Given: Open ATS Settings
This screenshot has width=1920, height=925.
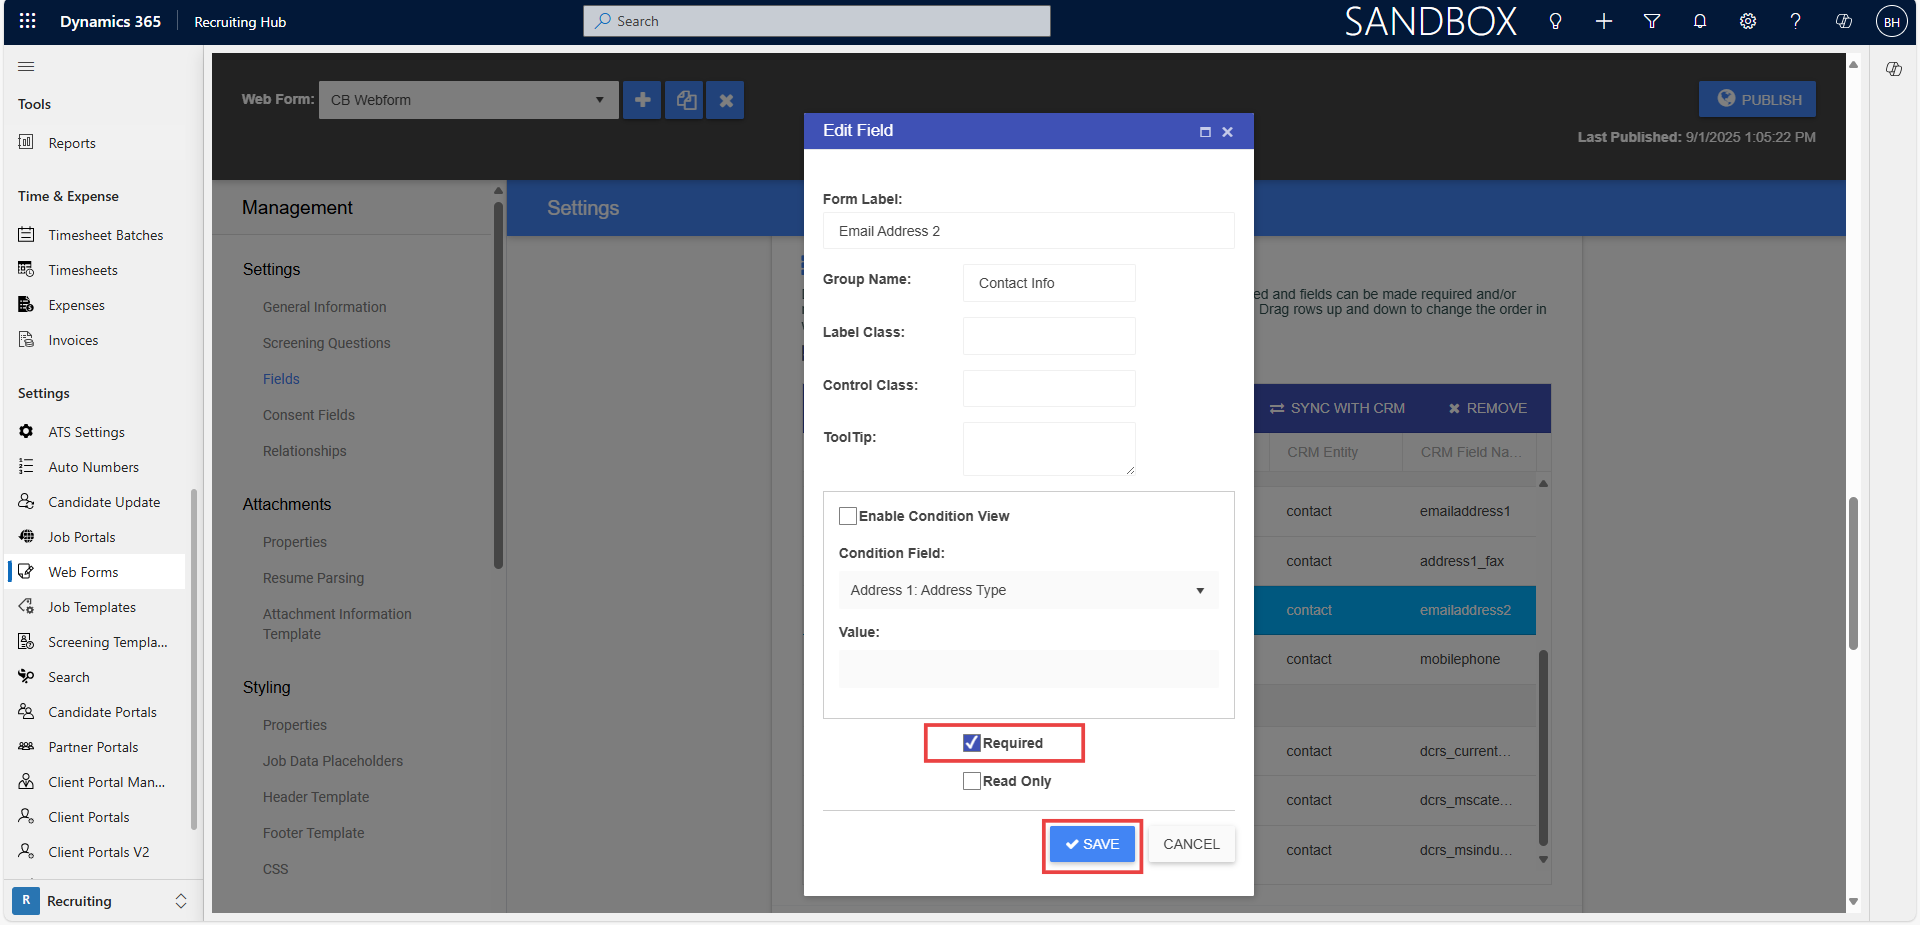Looking at the screenshot, I should pos(86,431).
